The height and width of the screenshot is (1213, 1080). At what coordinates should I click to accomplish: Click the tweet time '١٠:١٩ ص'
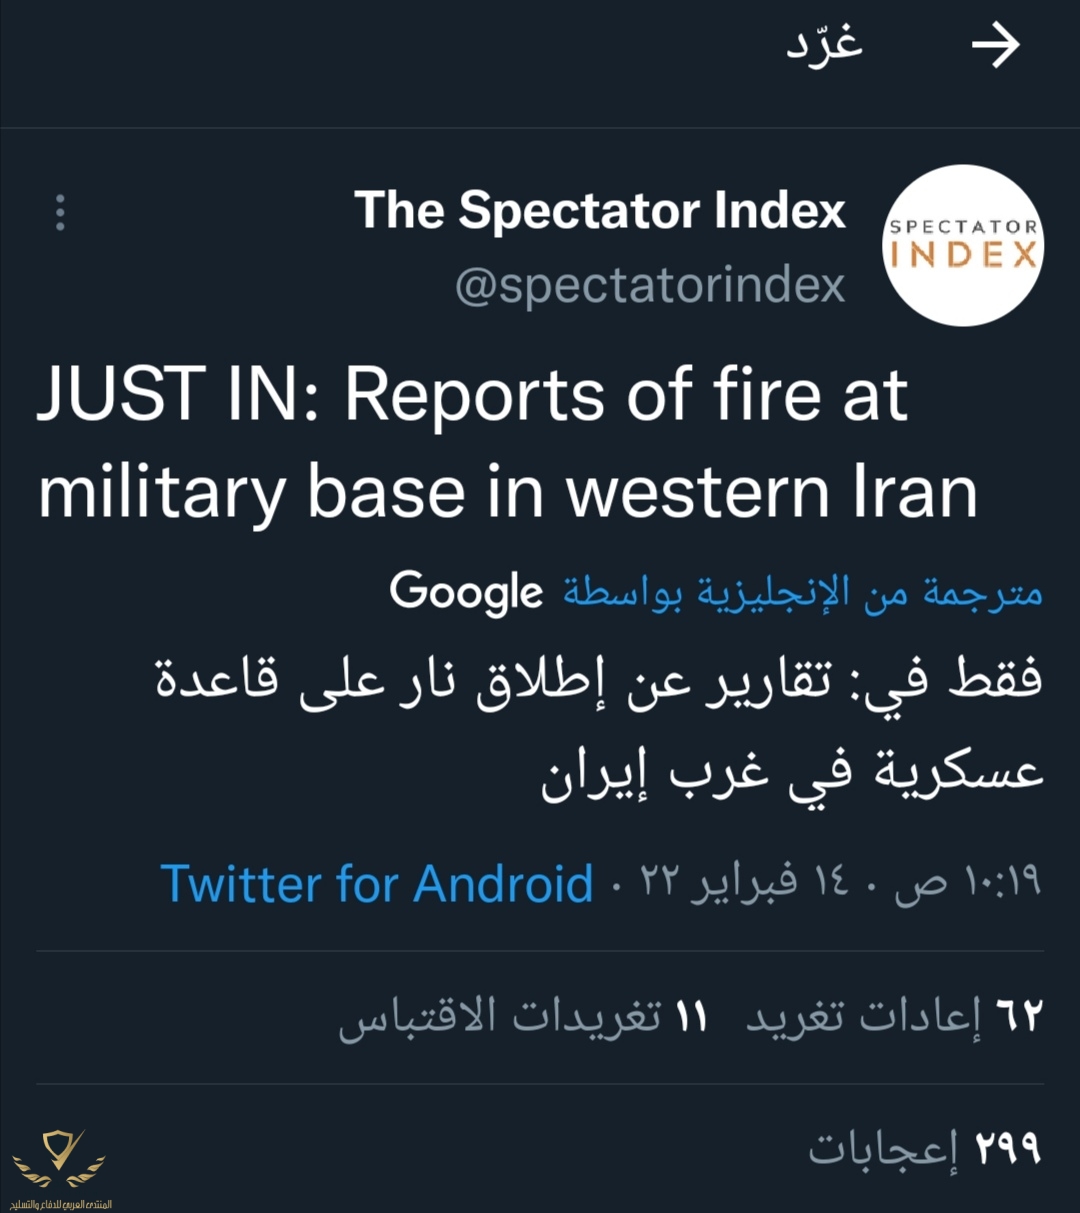968,884
